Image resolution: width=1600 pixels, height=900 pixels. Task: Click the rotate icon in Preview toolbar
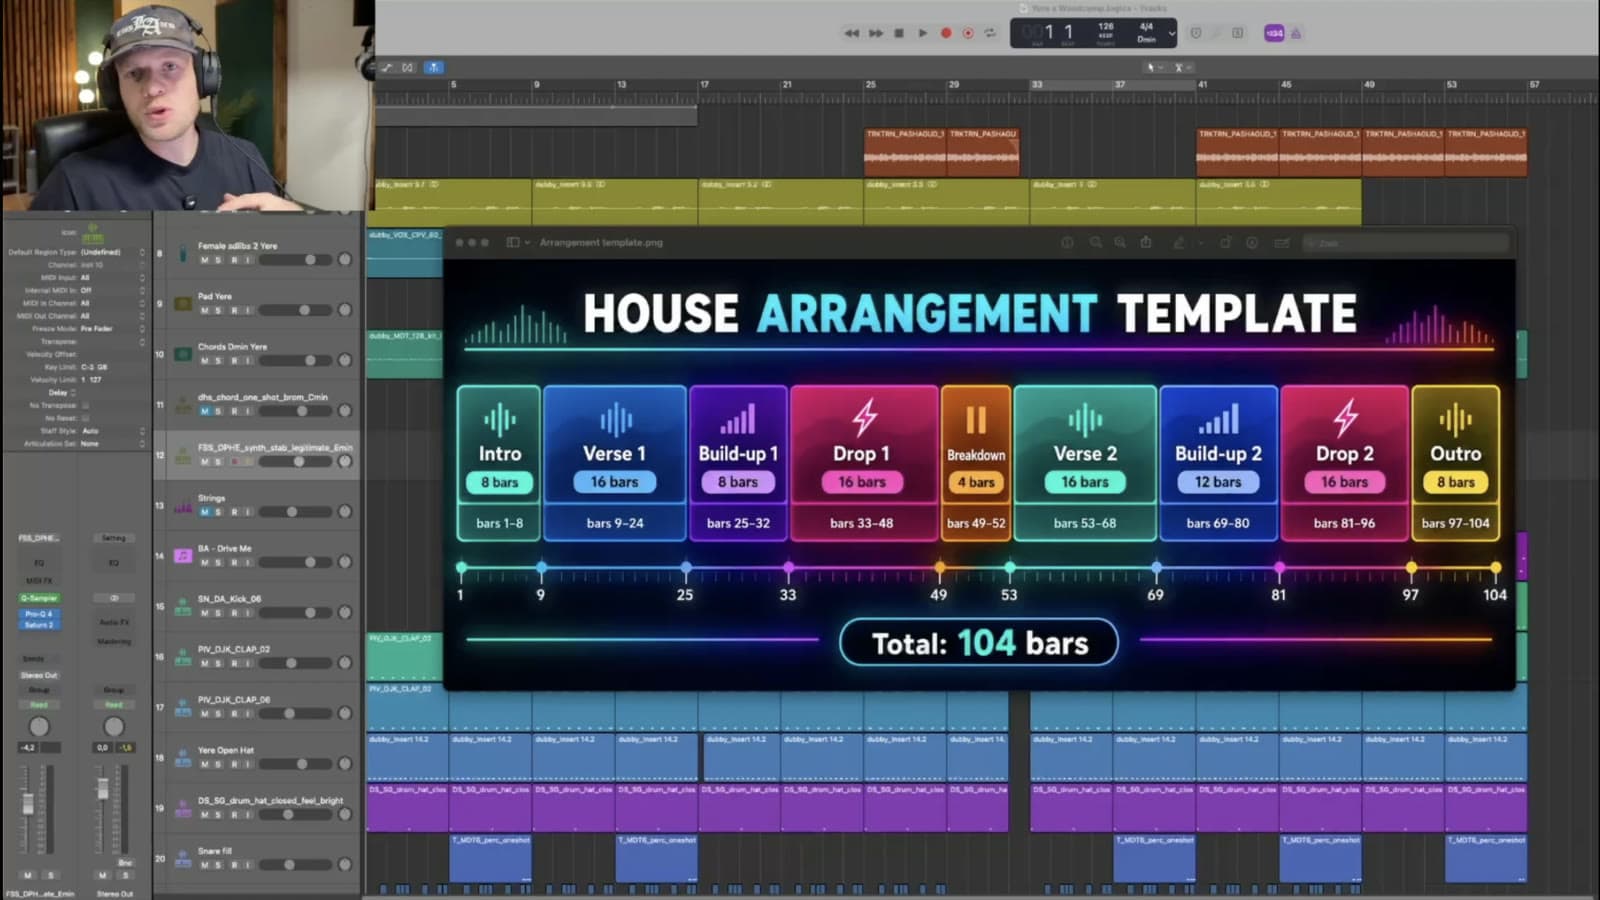tap(1225, 242)
